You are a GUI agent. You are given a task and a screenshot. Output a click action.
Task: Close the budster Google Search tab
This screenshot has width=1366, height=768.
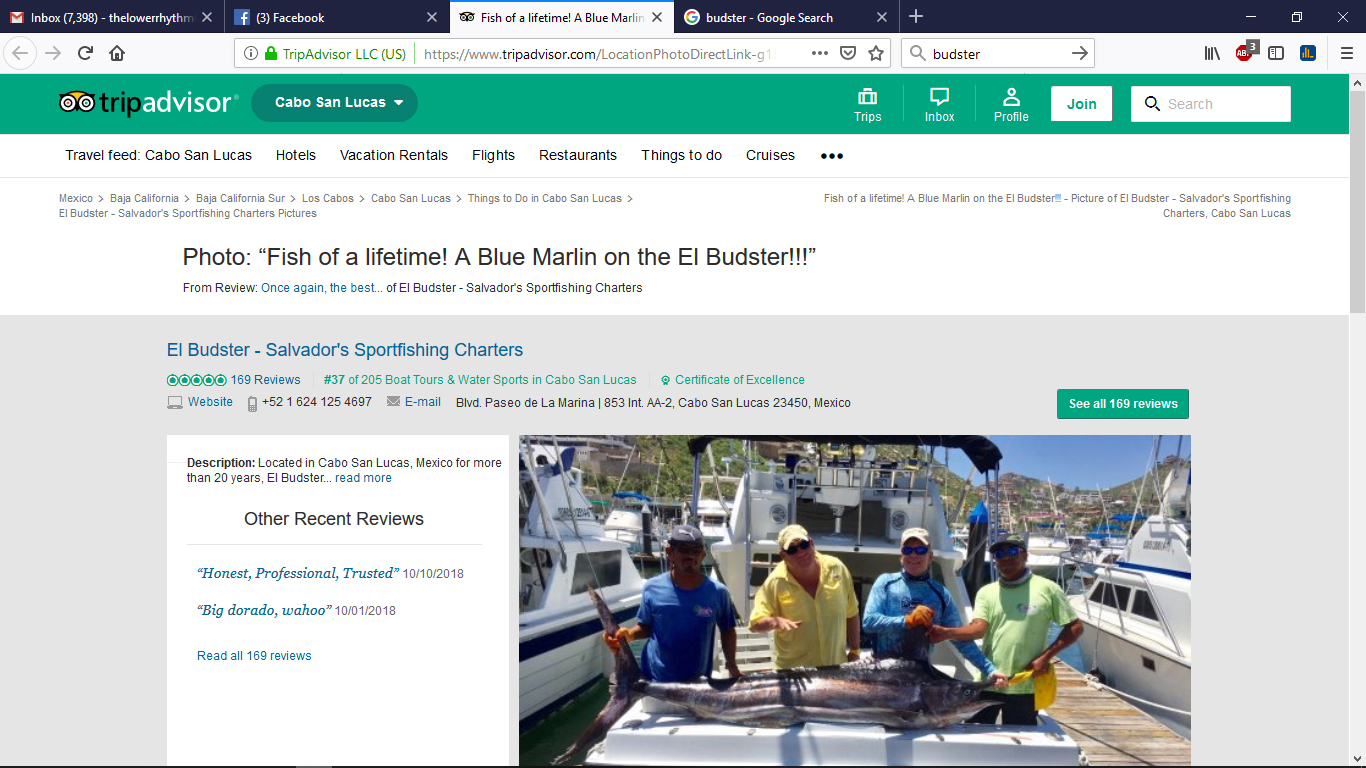pos(882,17)
